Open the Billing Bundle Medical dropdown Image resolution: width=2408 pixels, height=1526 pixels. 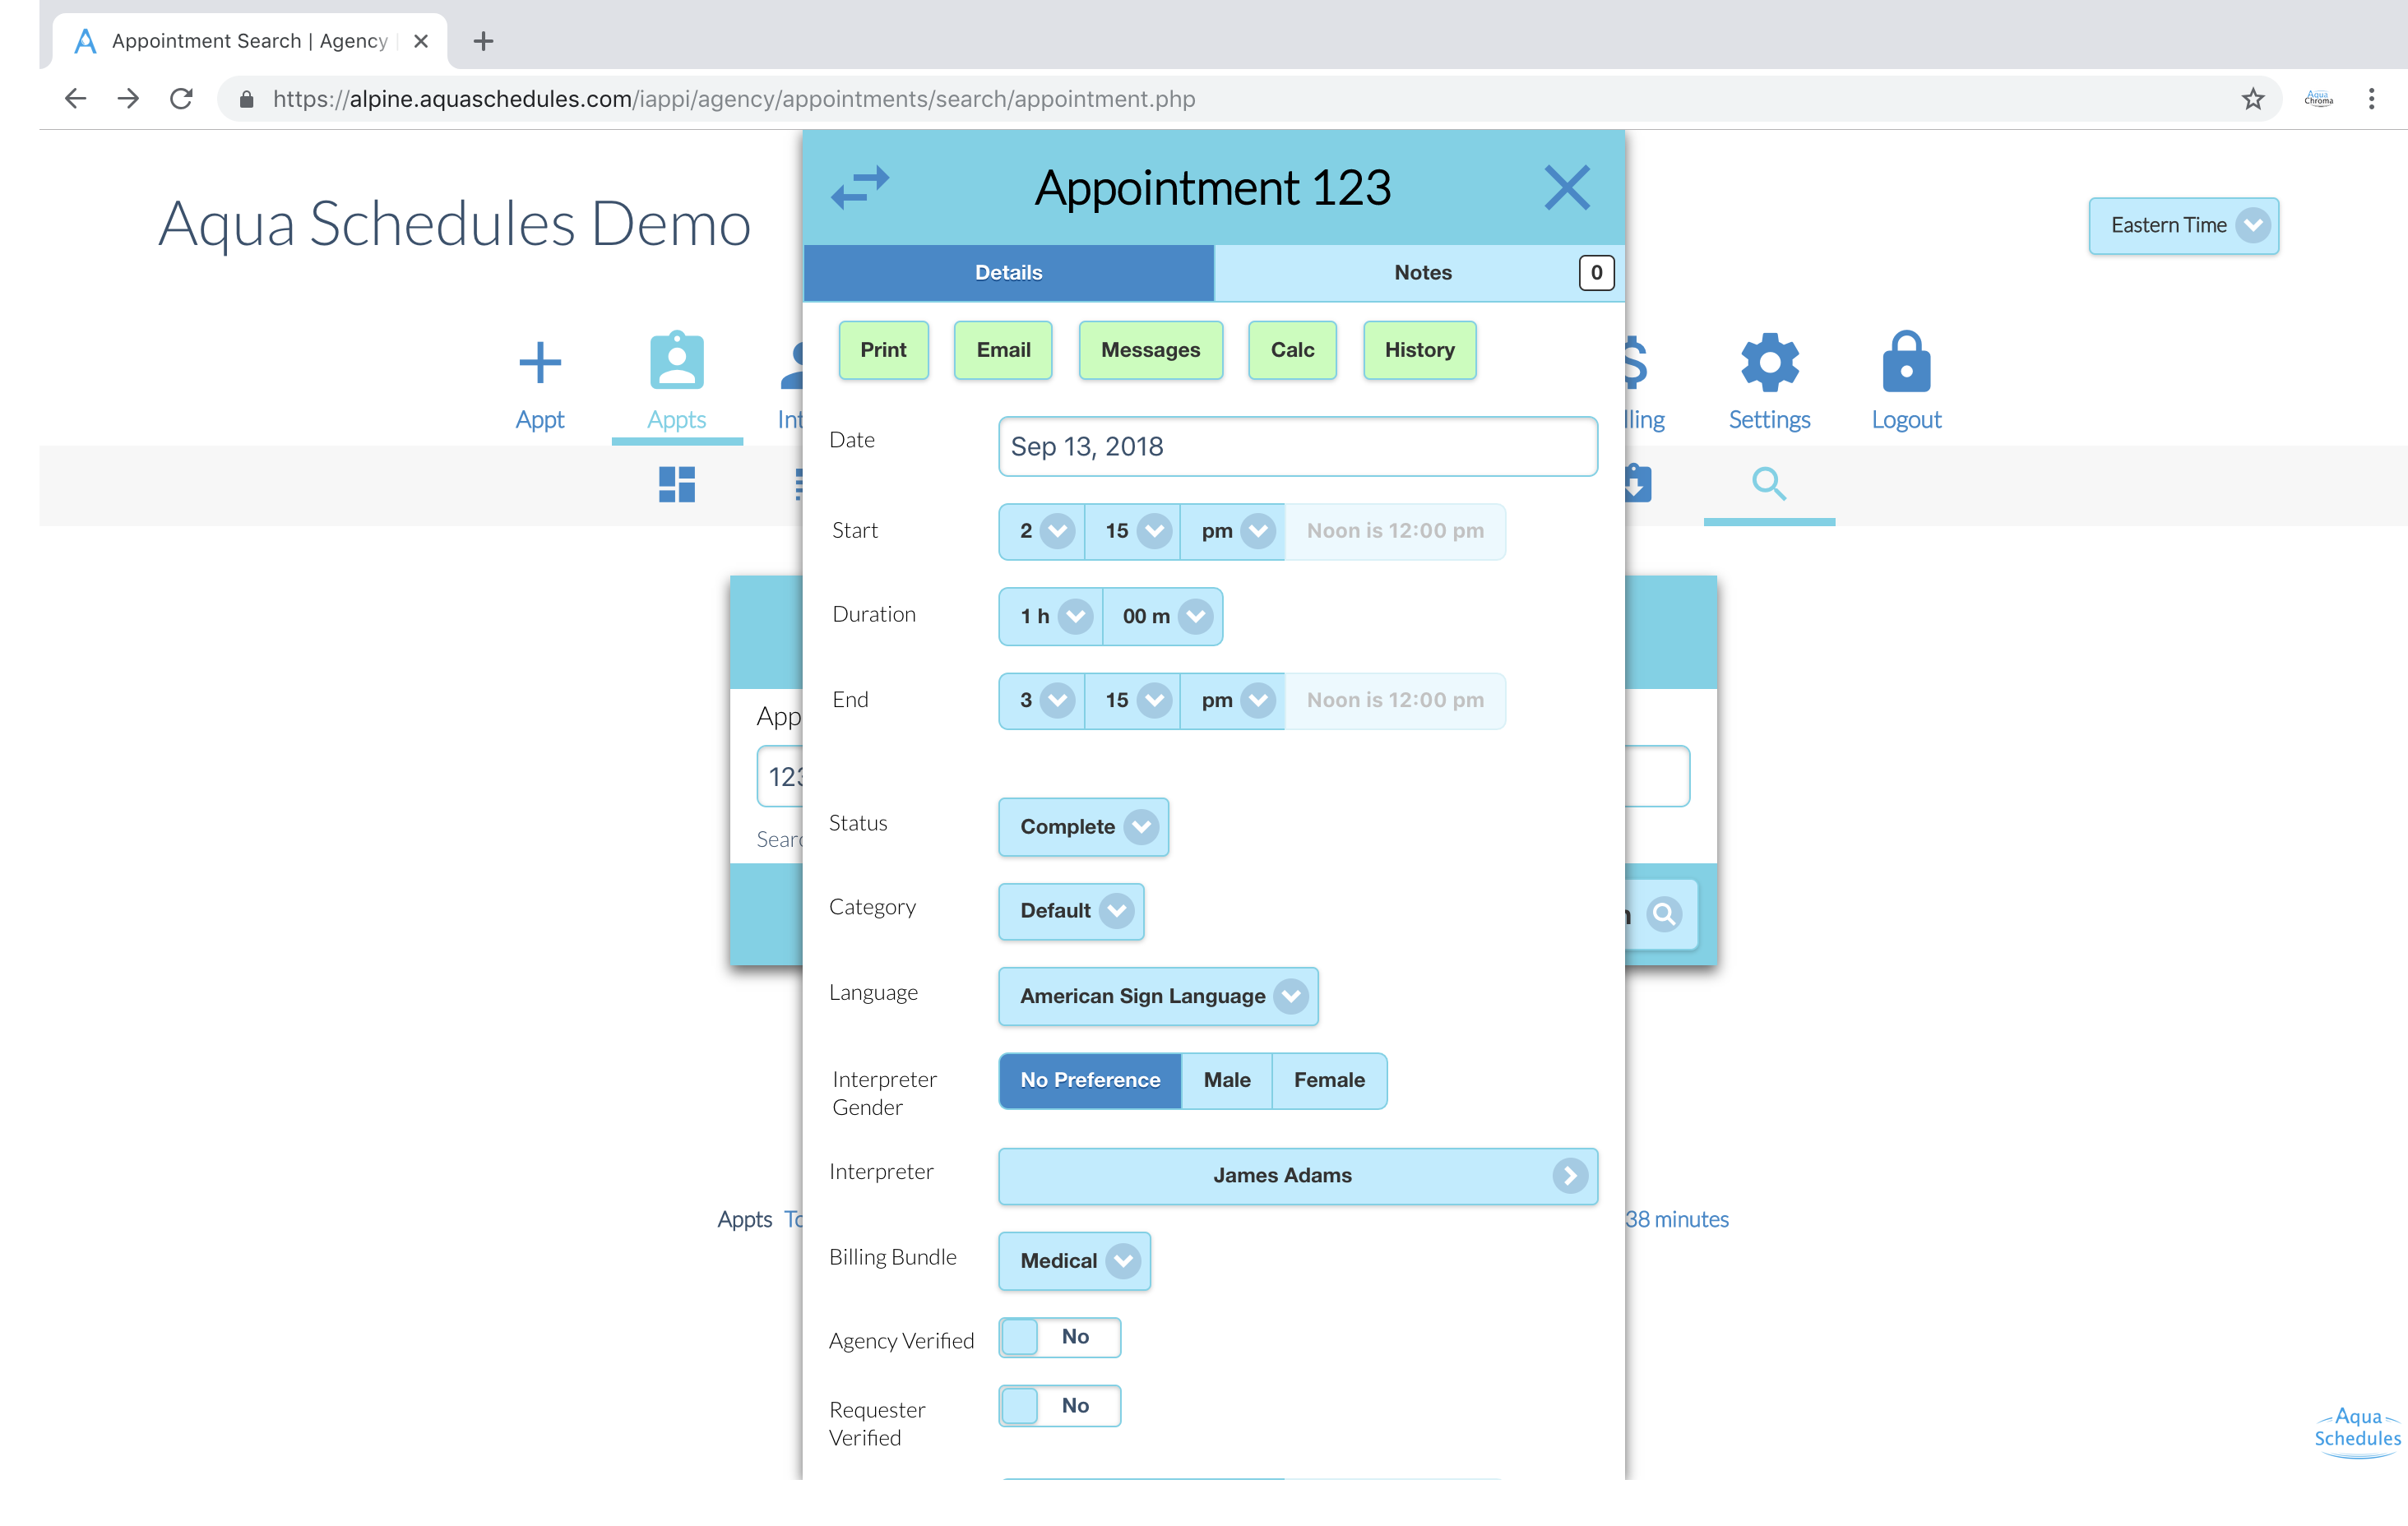coord(1075,1261)
